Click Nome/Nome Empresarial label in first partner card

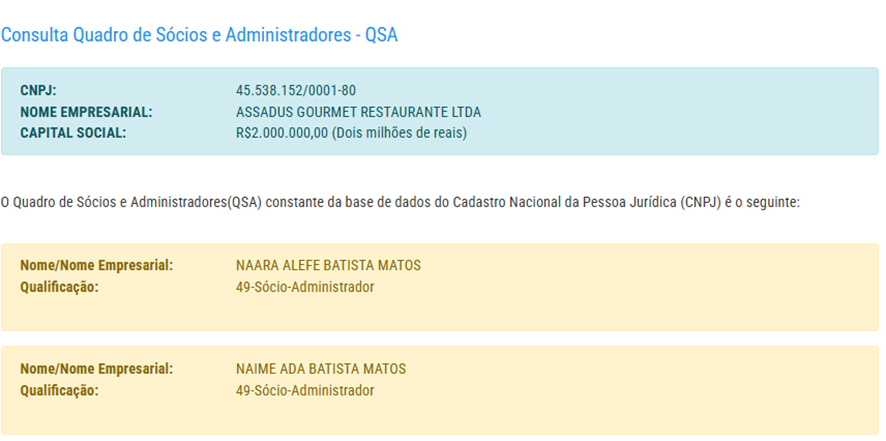[96, 266]
